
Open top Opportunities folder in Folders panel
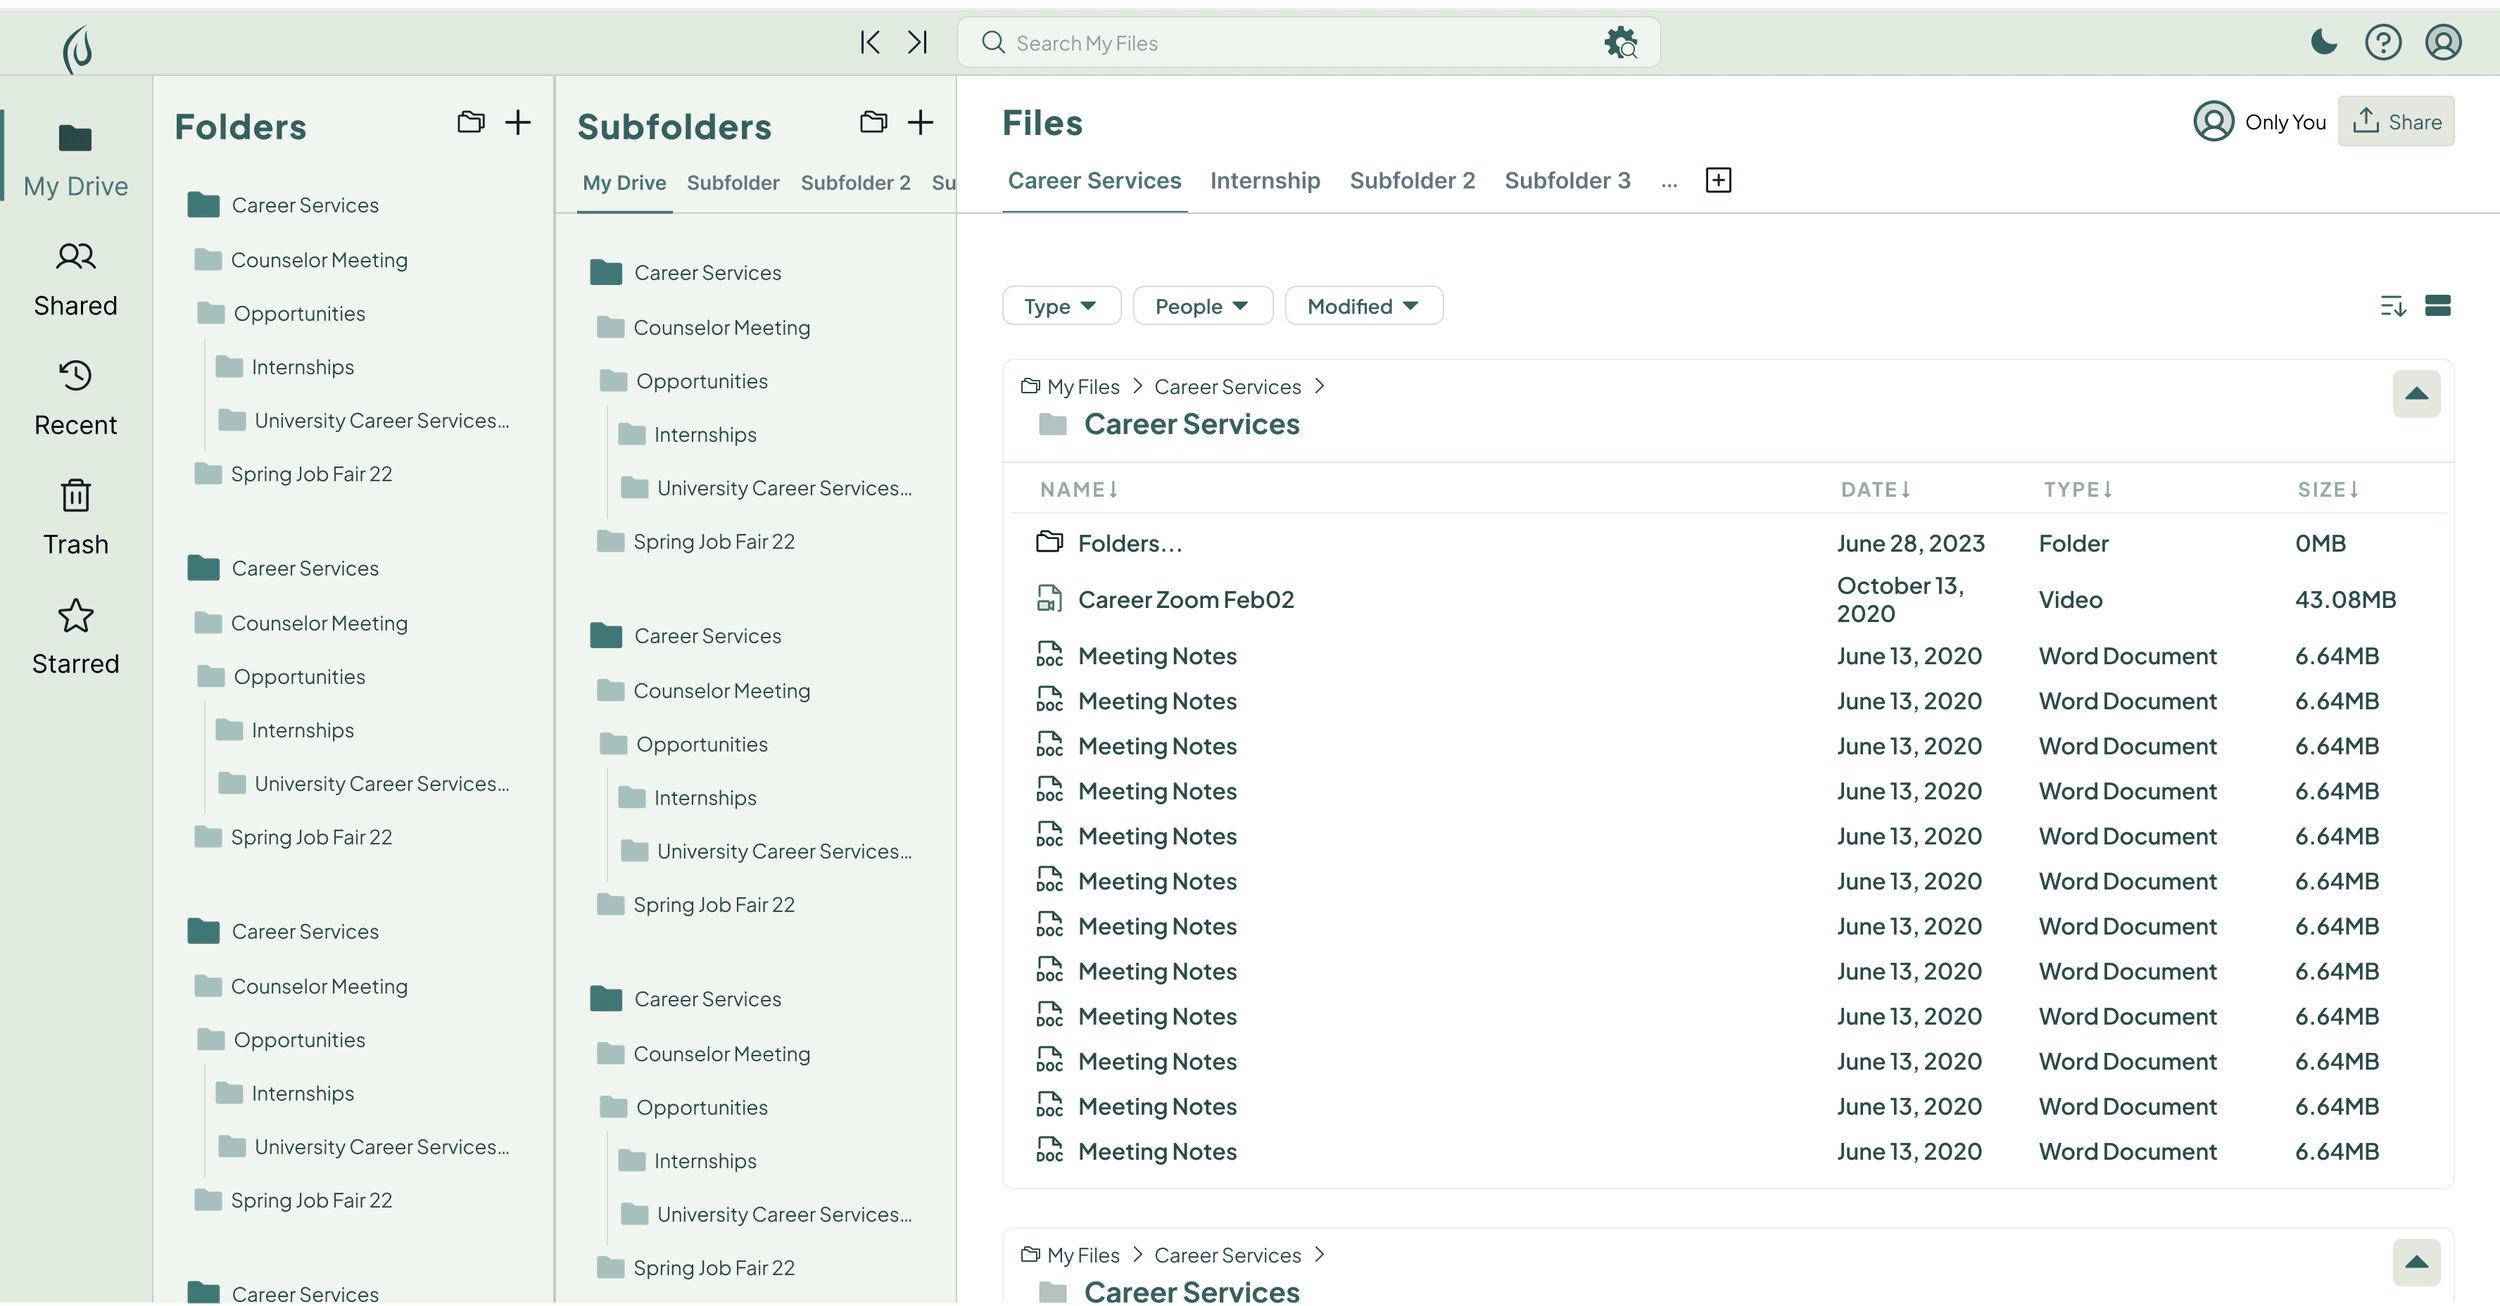[x=281, y=314]
